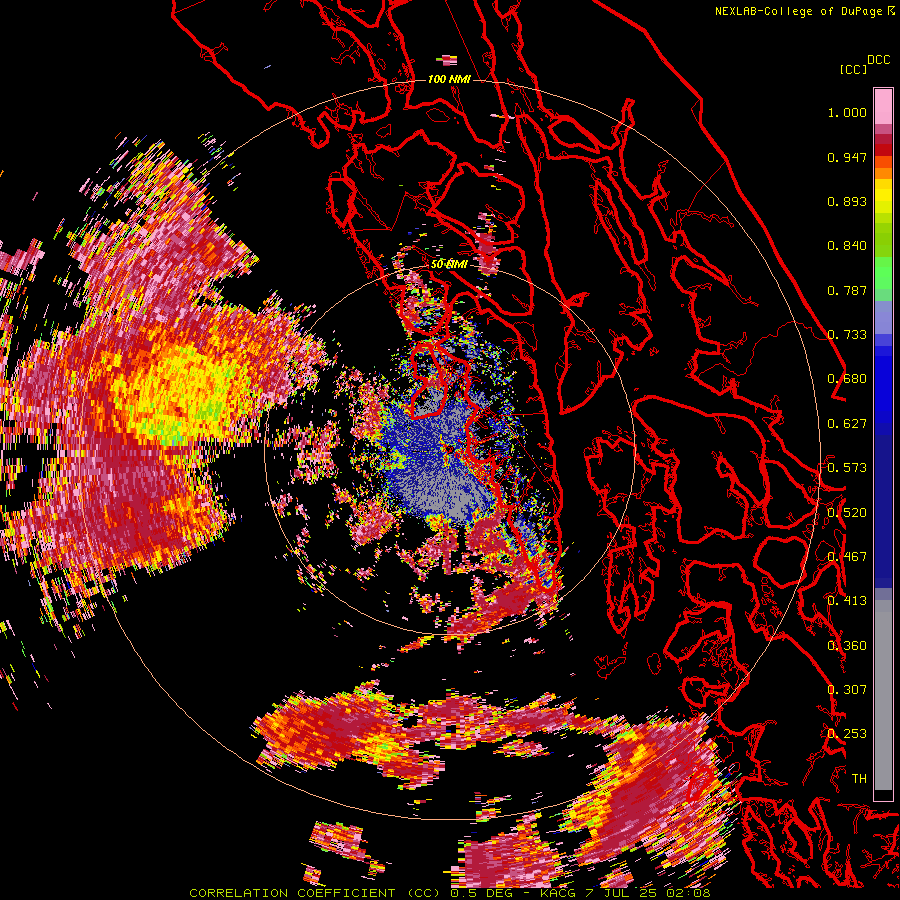Select the 0.307 color scale value

click(847, 690)
